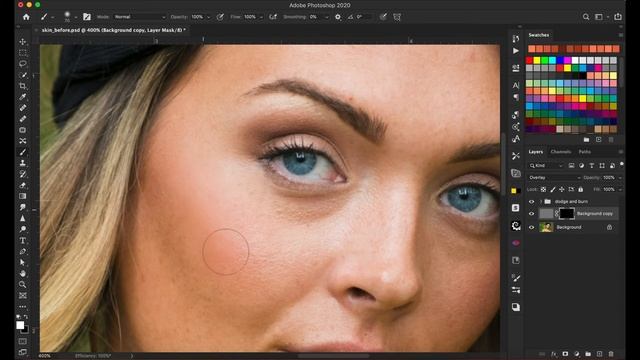This screenshot has height=360, width=640.
Task: Select the Clone Stamp tool
Action: pos(22,163)
